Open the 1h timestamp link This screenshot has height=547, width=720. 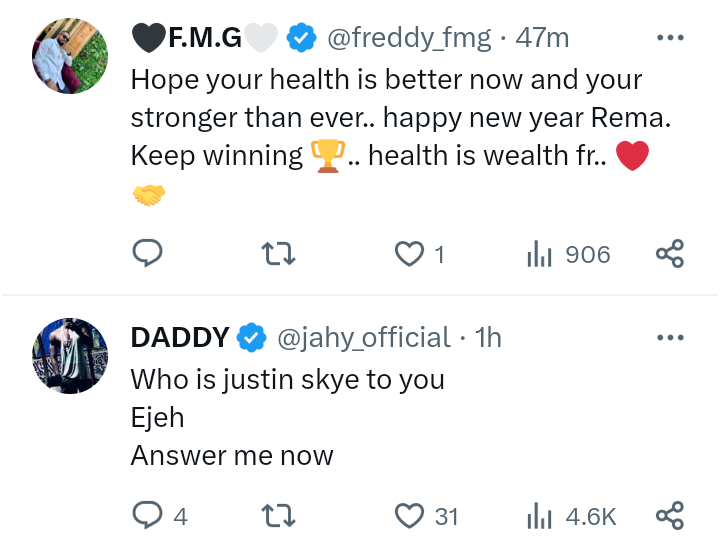click(487, 338)
